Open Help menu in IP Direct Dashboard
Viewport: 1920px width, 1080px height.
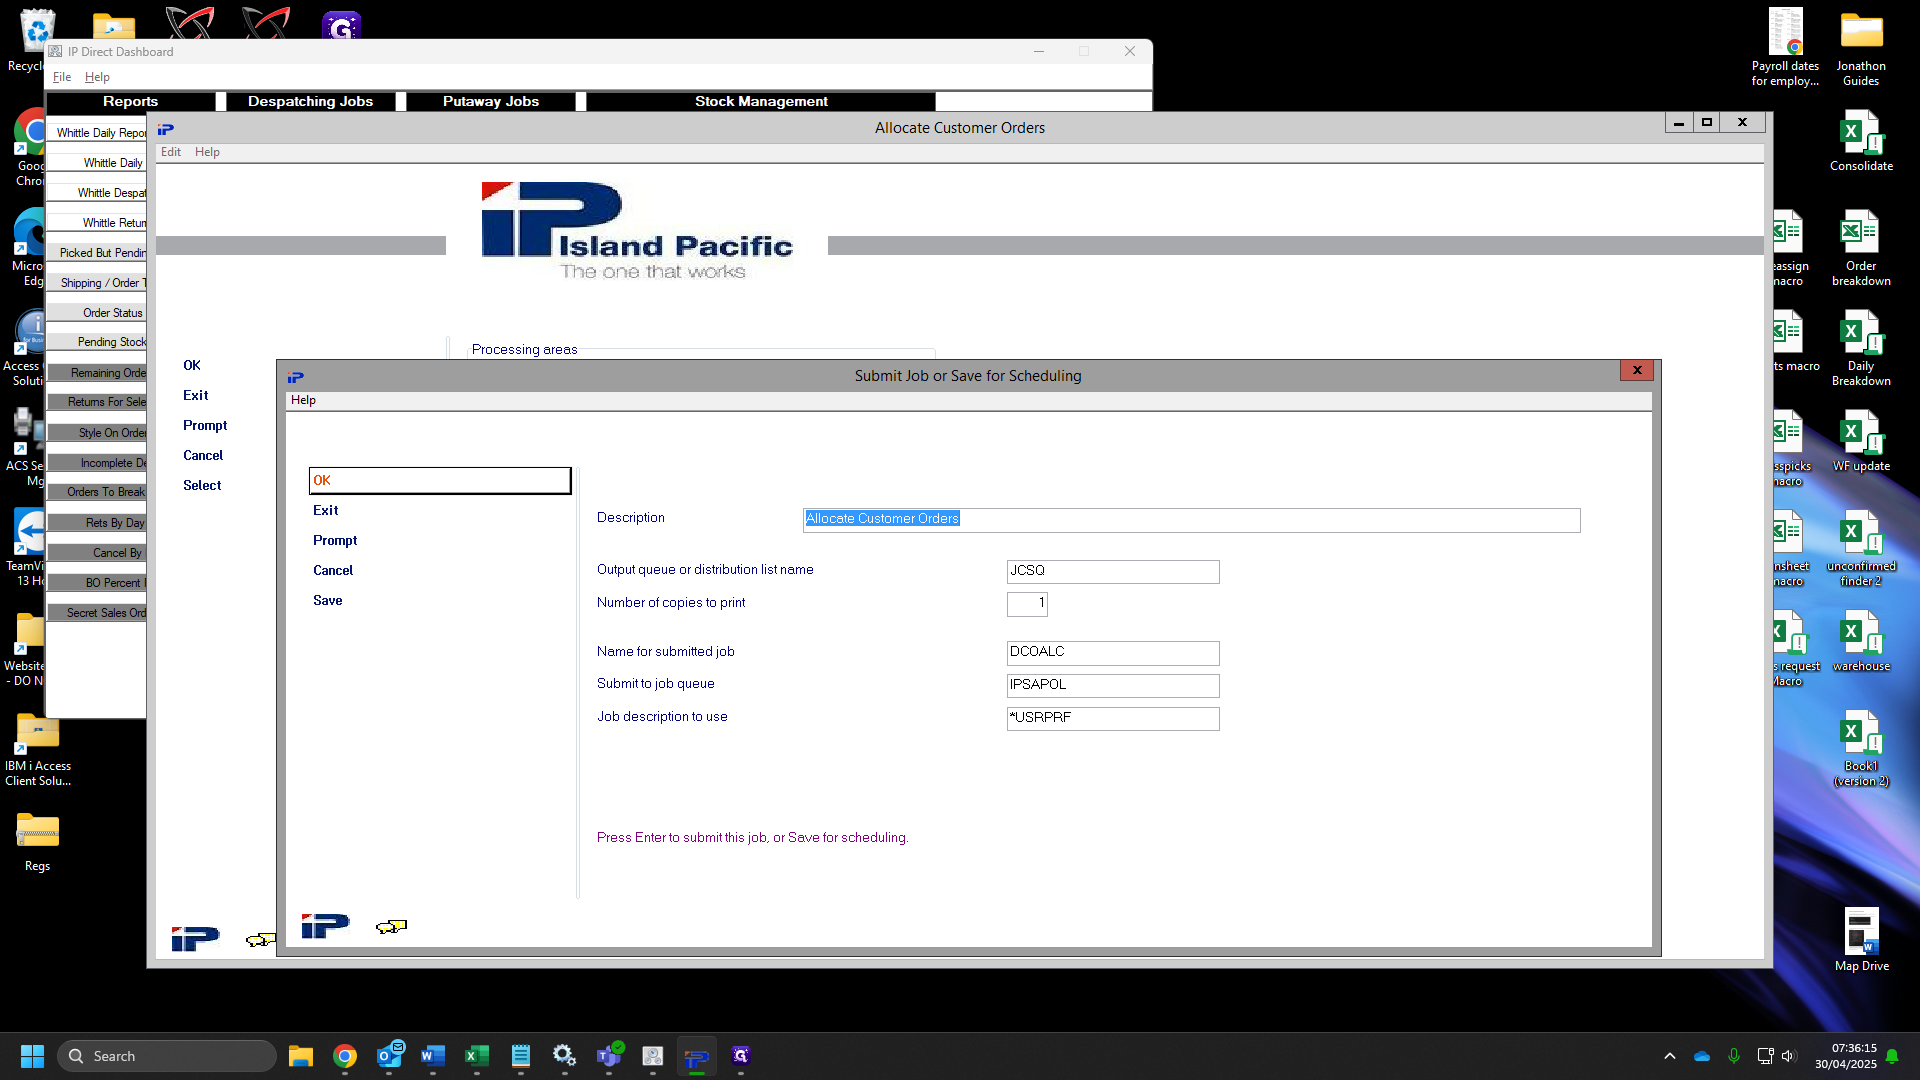[x=97, y=77]
